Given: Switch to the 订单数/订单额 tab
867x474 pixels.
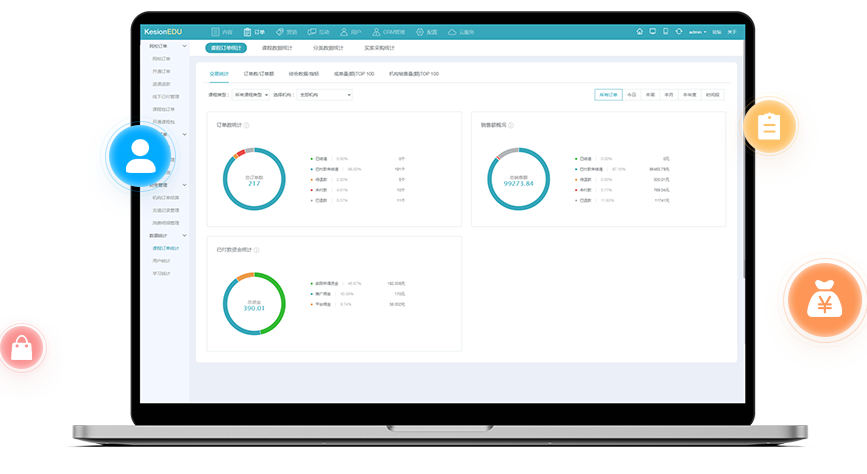Looking at the screenshot, I should tap(259, 73).
